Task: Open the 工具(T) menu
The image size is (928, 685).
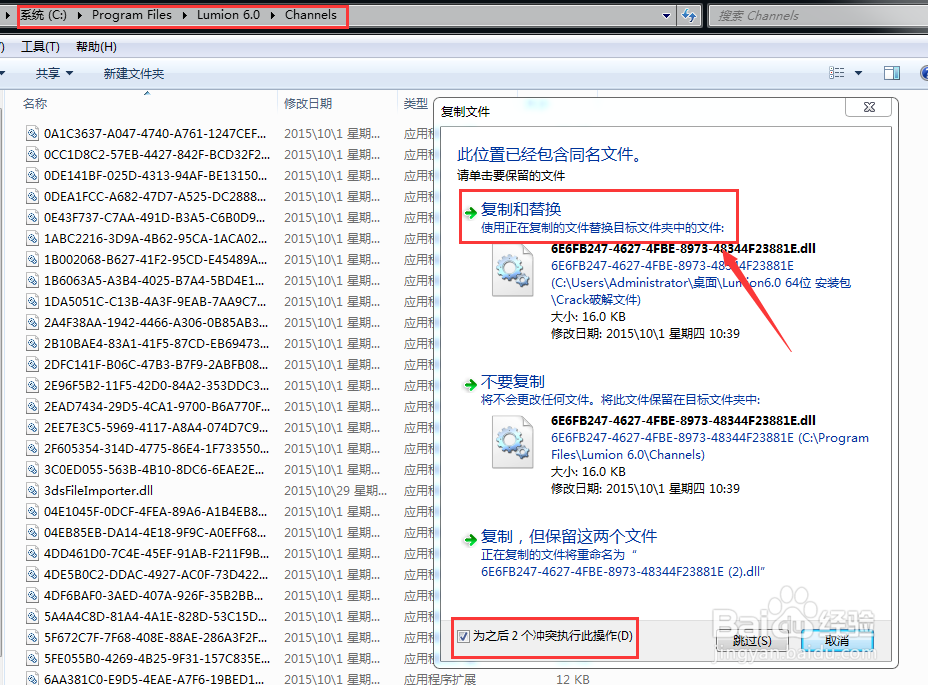Action: [40, 47]
